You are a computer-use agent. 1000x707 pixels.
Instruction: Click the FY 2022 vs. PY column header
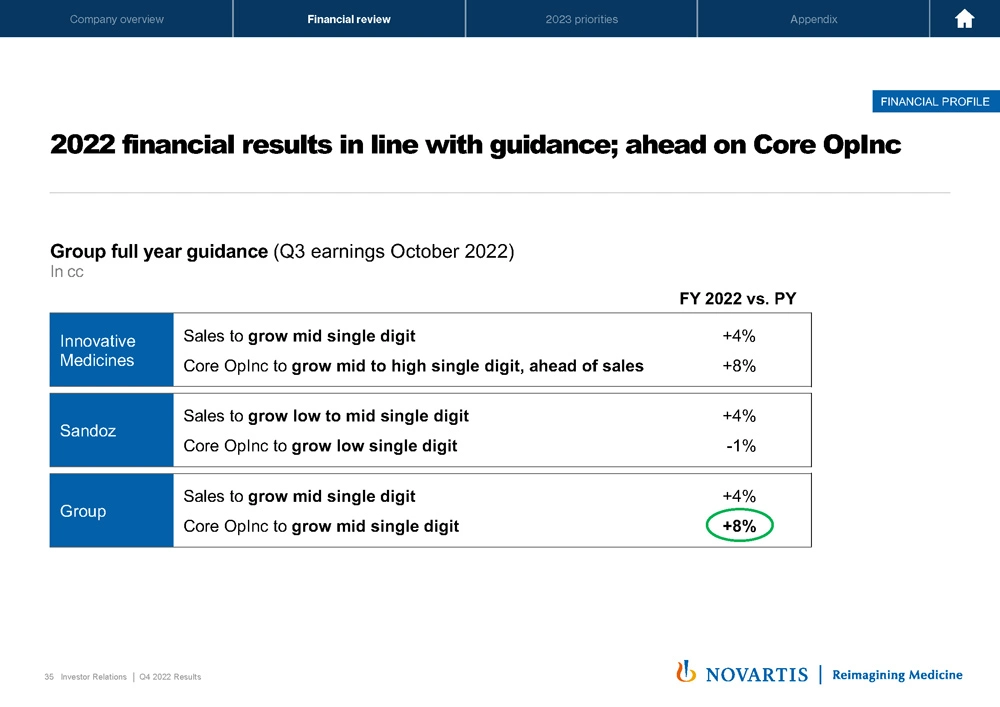(x=738, y=297)
